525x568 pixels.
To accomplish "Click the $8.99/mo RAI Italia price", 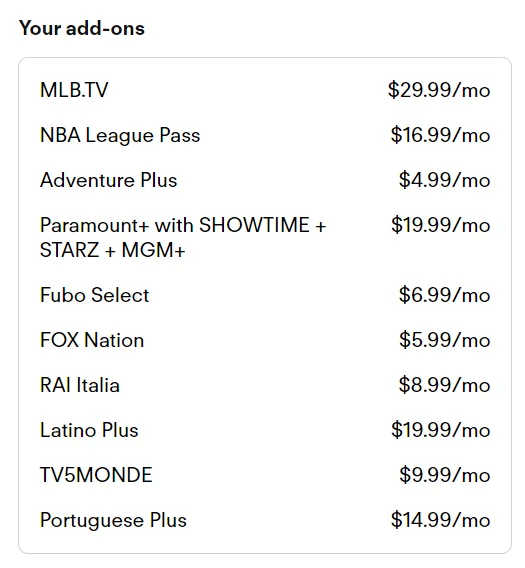I will 445,385.
